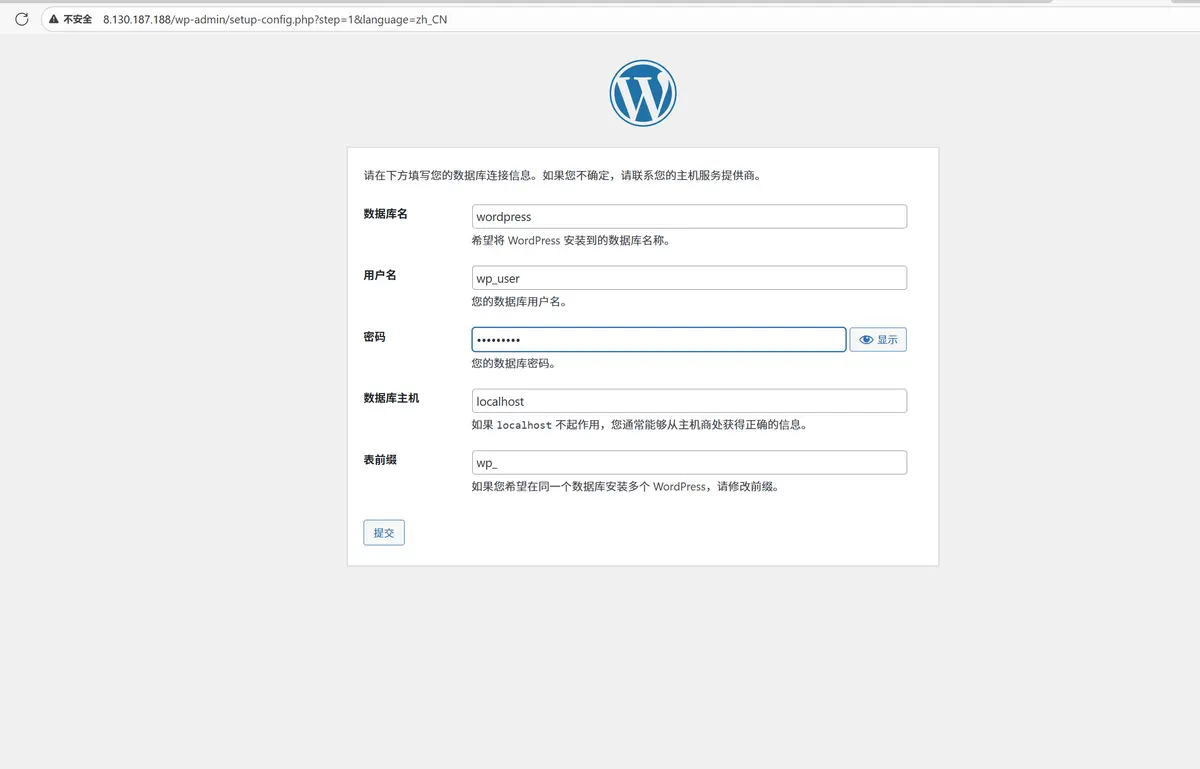Click the hint text '您的数据库密码。'
The width and height of the screenshot is (1200, 769).
coord(514,364)
